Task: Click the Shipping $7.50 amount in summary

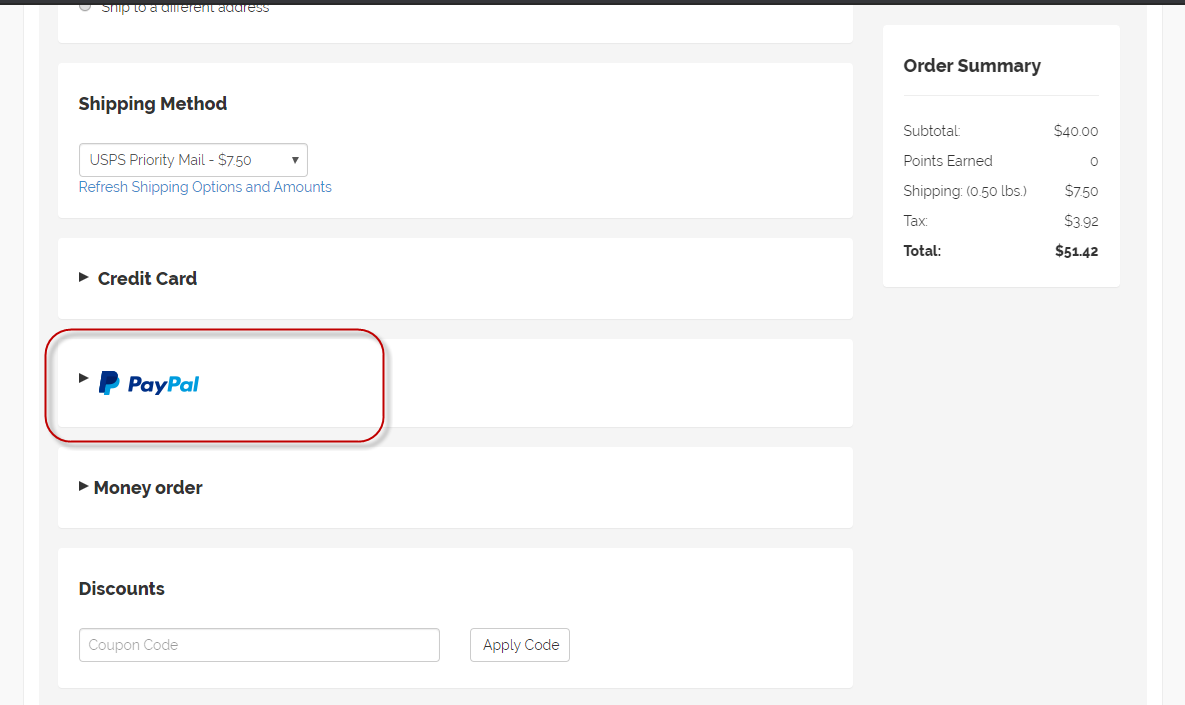Action: (1081, 191)
